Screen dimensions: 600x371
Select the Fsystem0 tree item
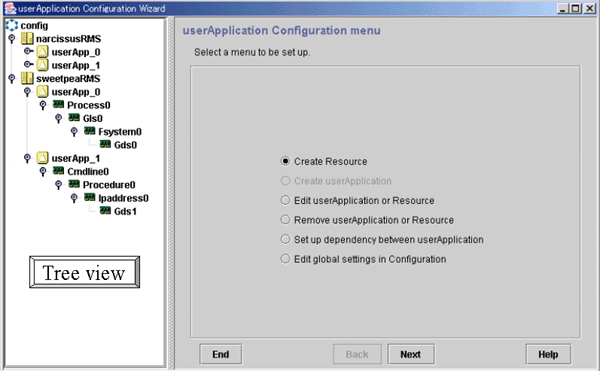click(120, 132)
